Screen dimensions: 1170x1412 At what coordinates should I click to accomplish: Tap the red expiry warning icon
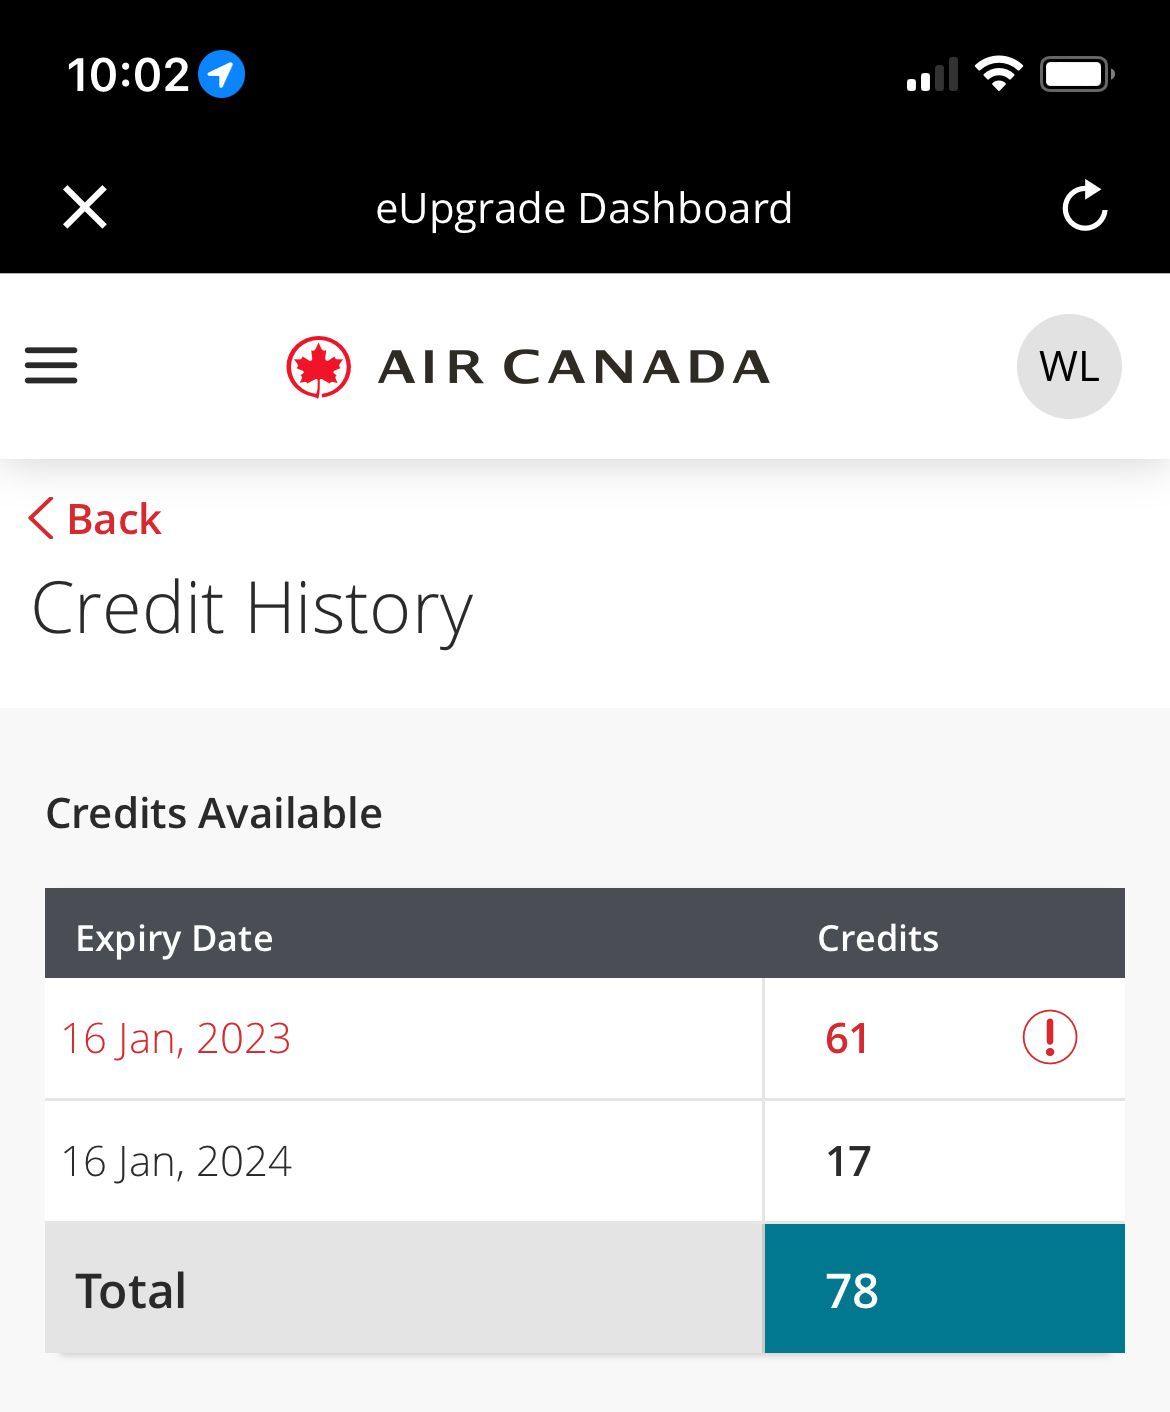[1049, 1037]
